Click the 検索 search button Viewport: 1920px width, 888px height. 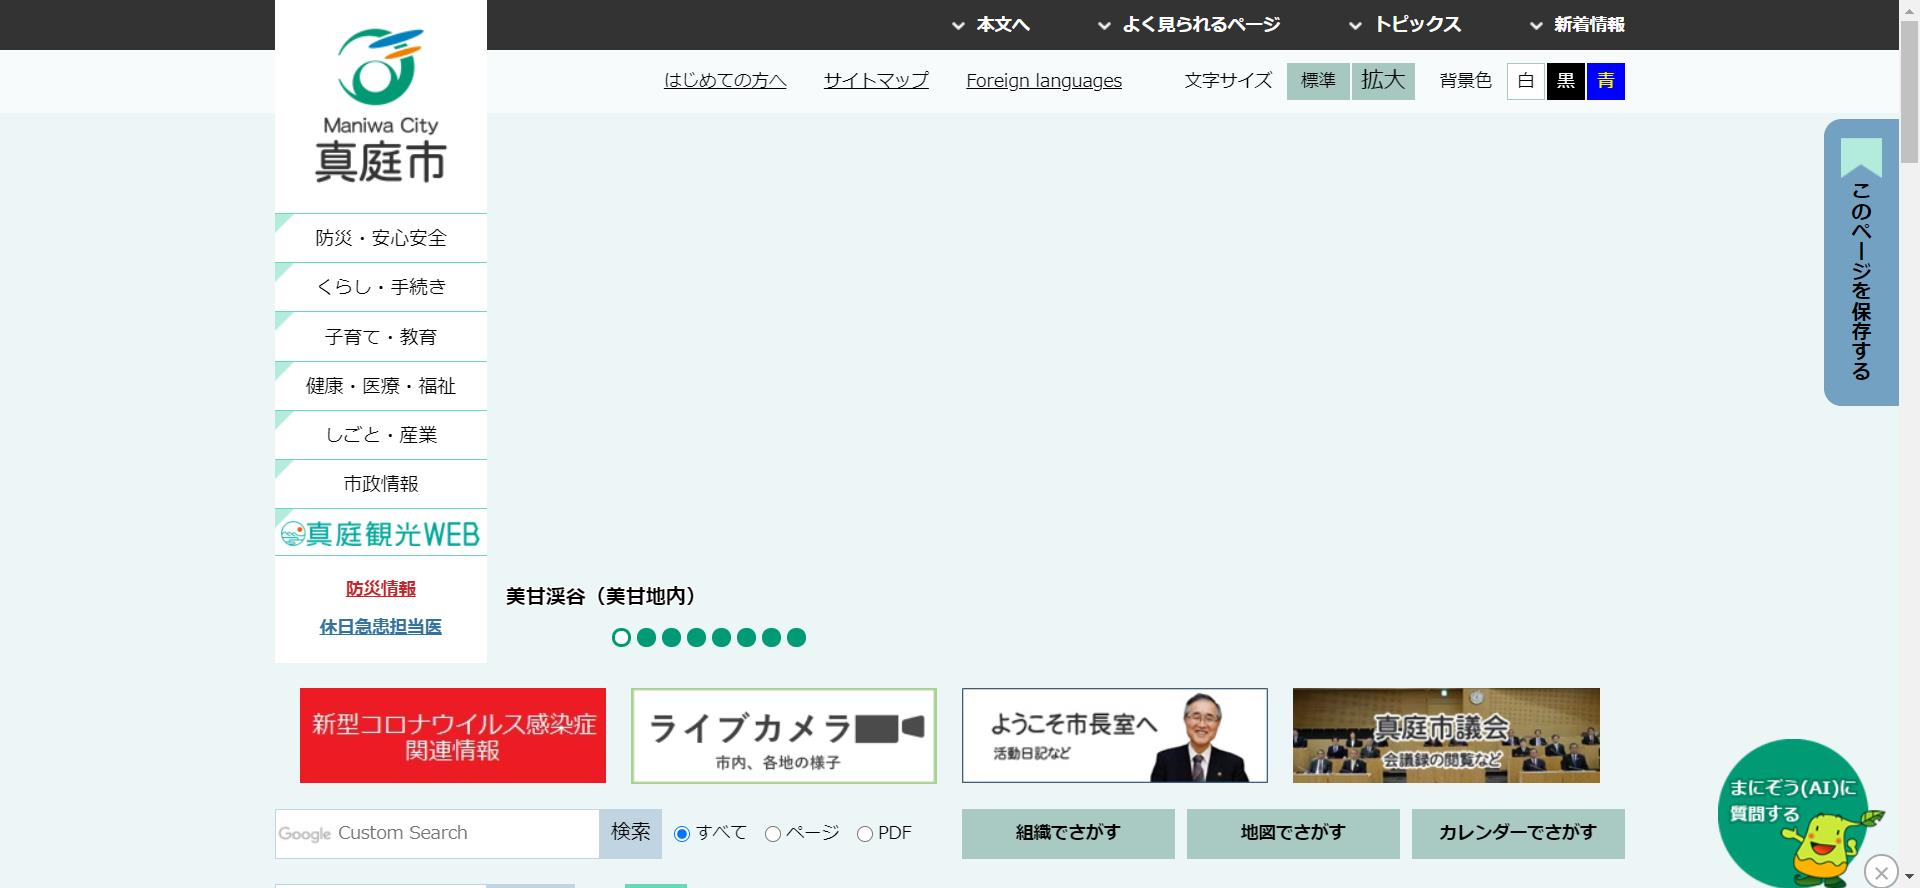631,833
